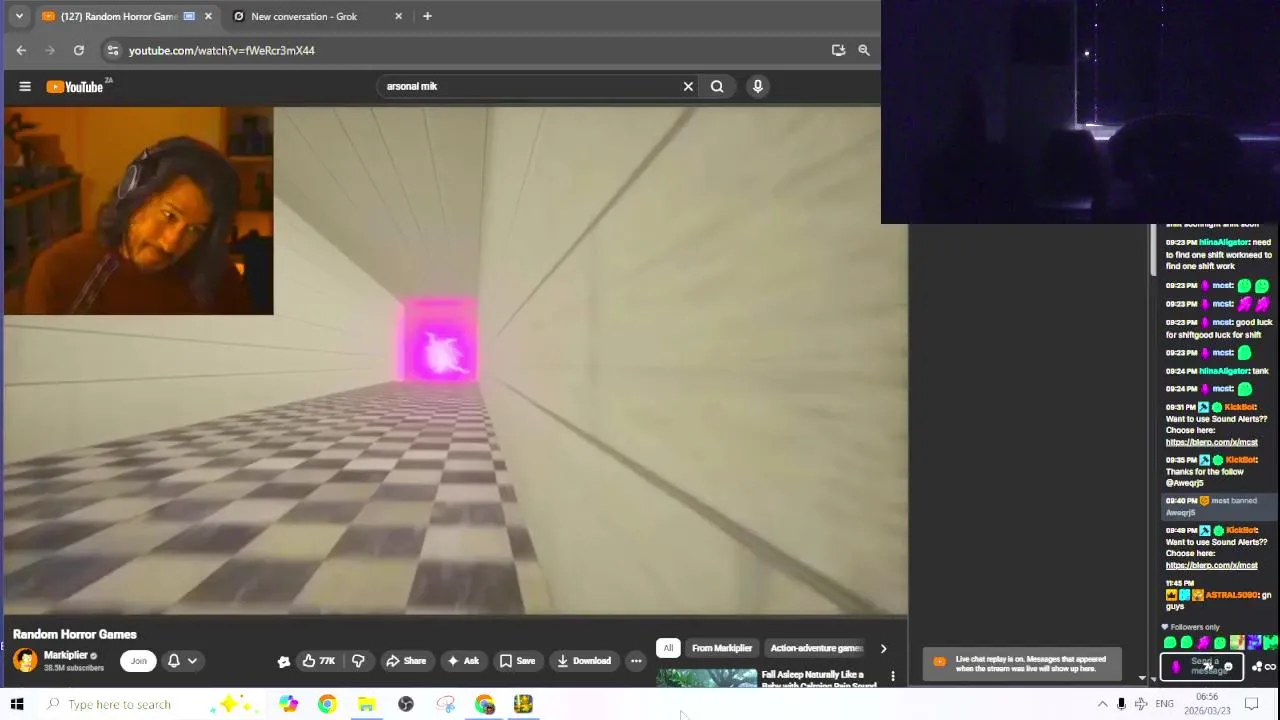Launch Copilot from the taskbar

(x=288, y=704)
